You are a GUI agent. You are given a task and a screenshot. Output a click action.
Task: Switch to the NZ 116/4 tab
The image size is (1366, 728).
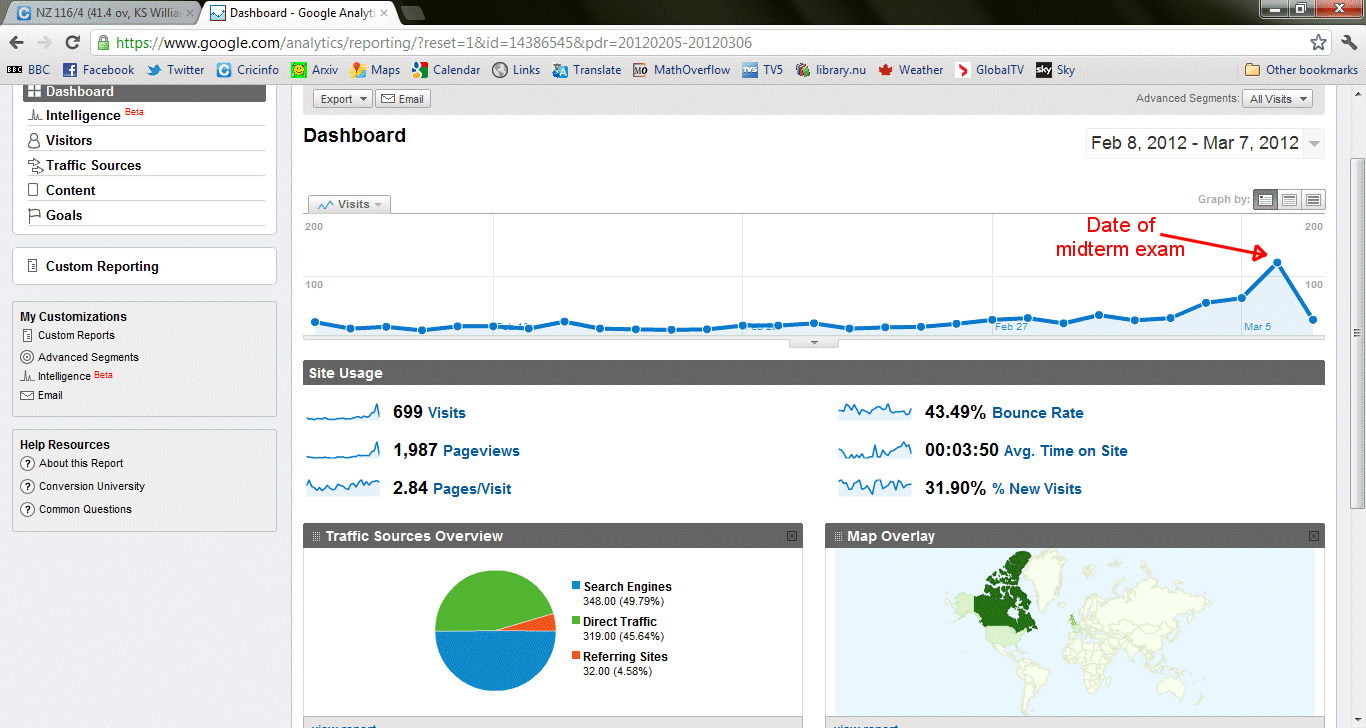(100, 13)
